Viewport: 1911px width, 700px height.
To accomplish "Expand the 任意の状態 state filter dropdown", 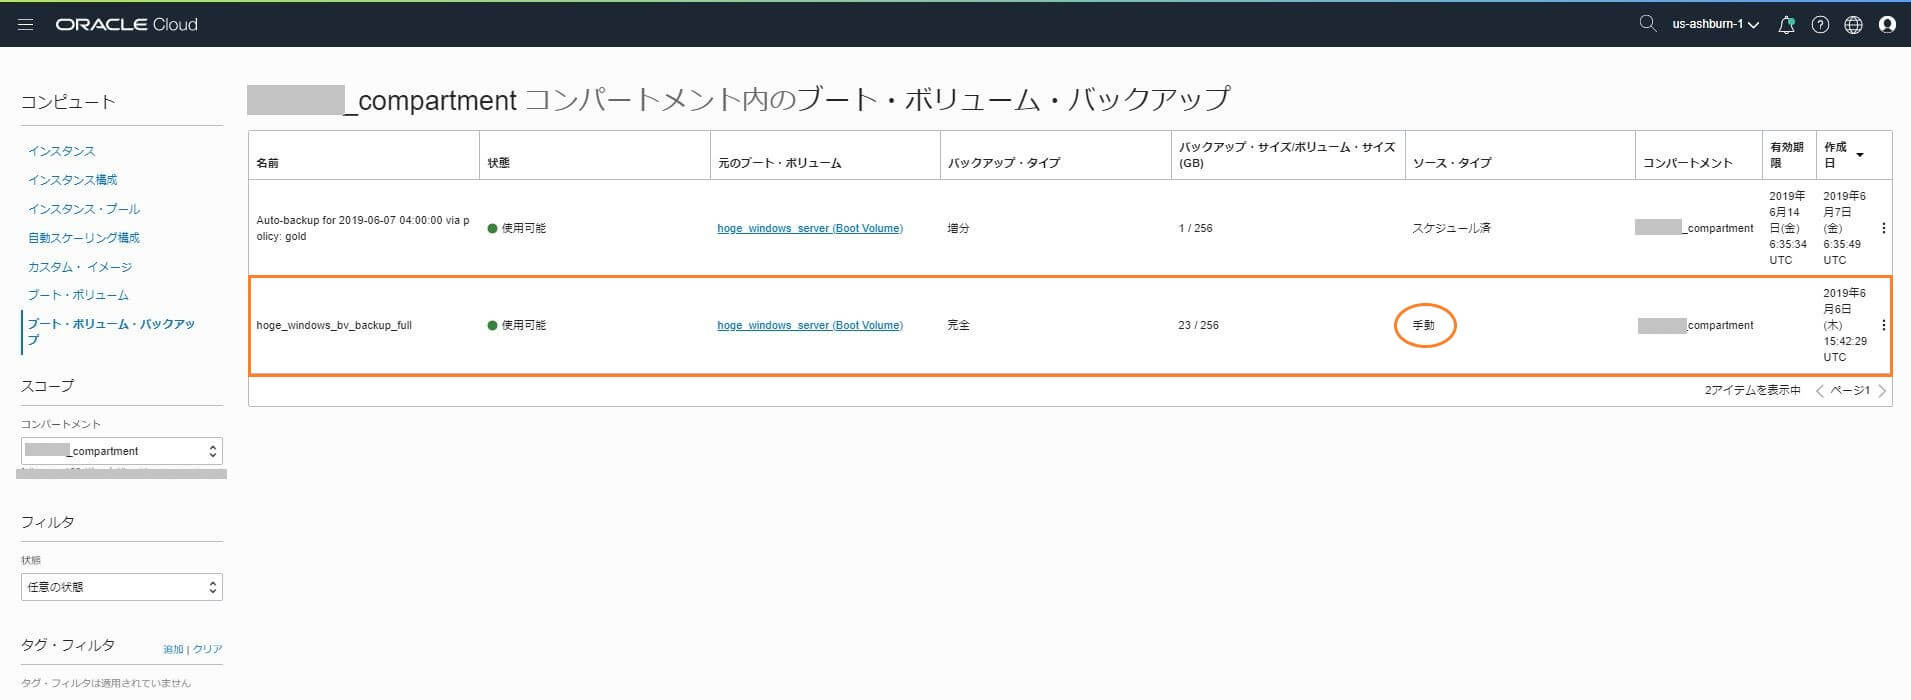I will point(122,587).
